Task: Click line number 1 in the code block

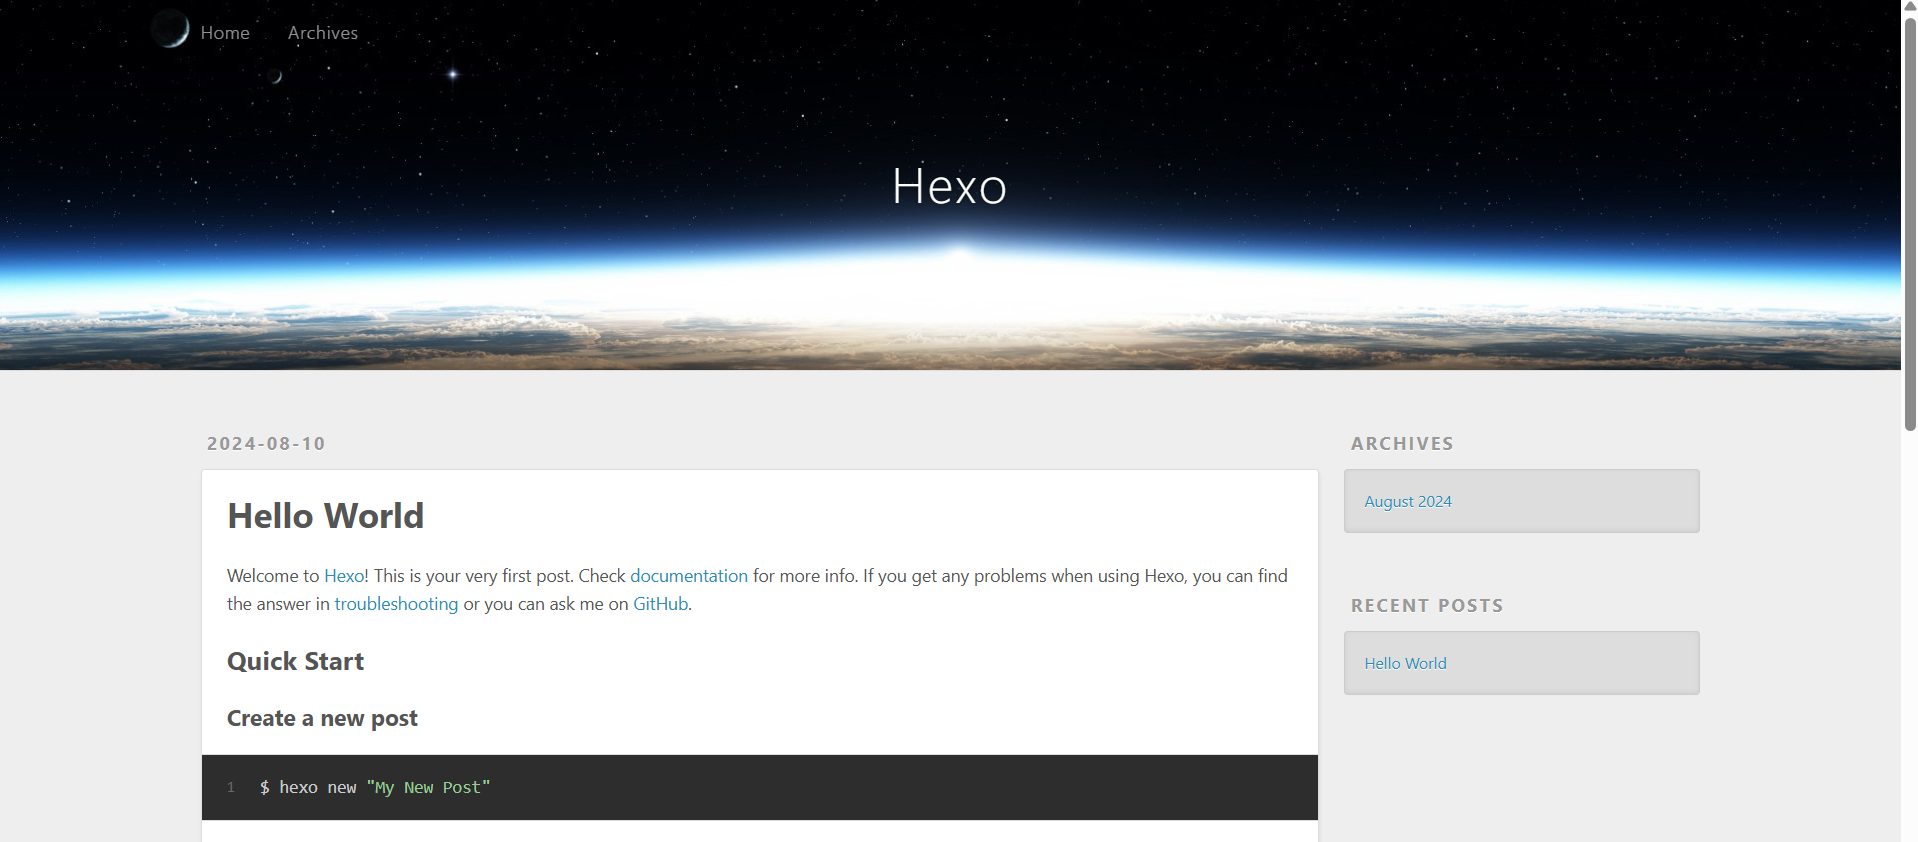Action: [231, 788]
